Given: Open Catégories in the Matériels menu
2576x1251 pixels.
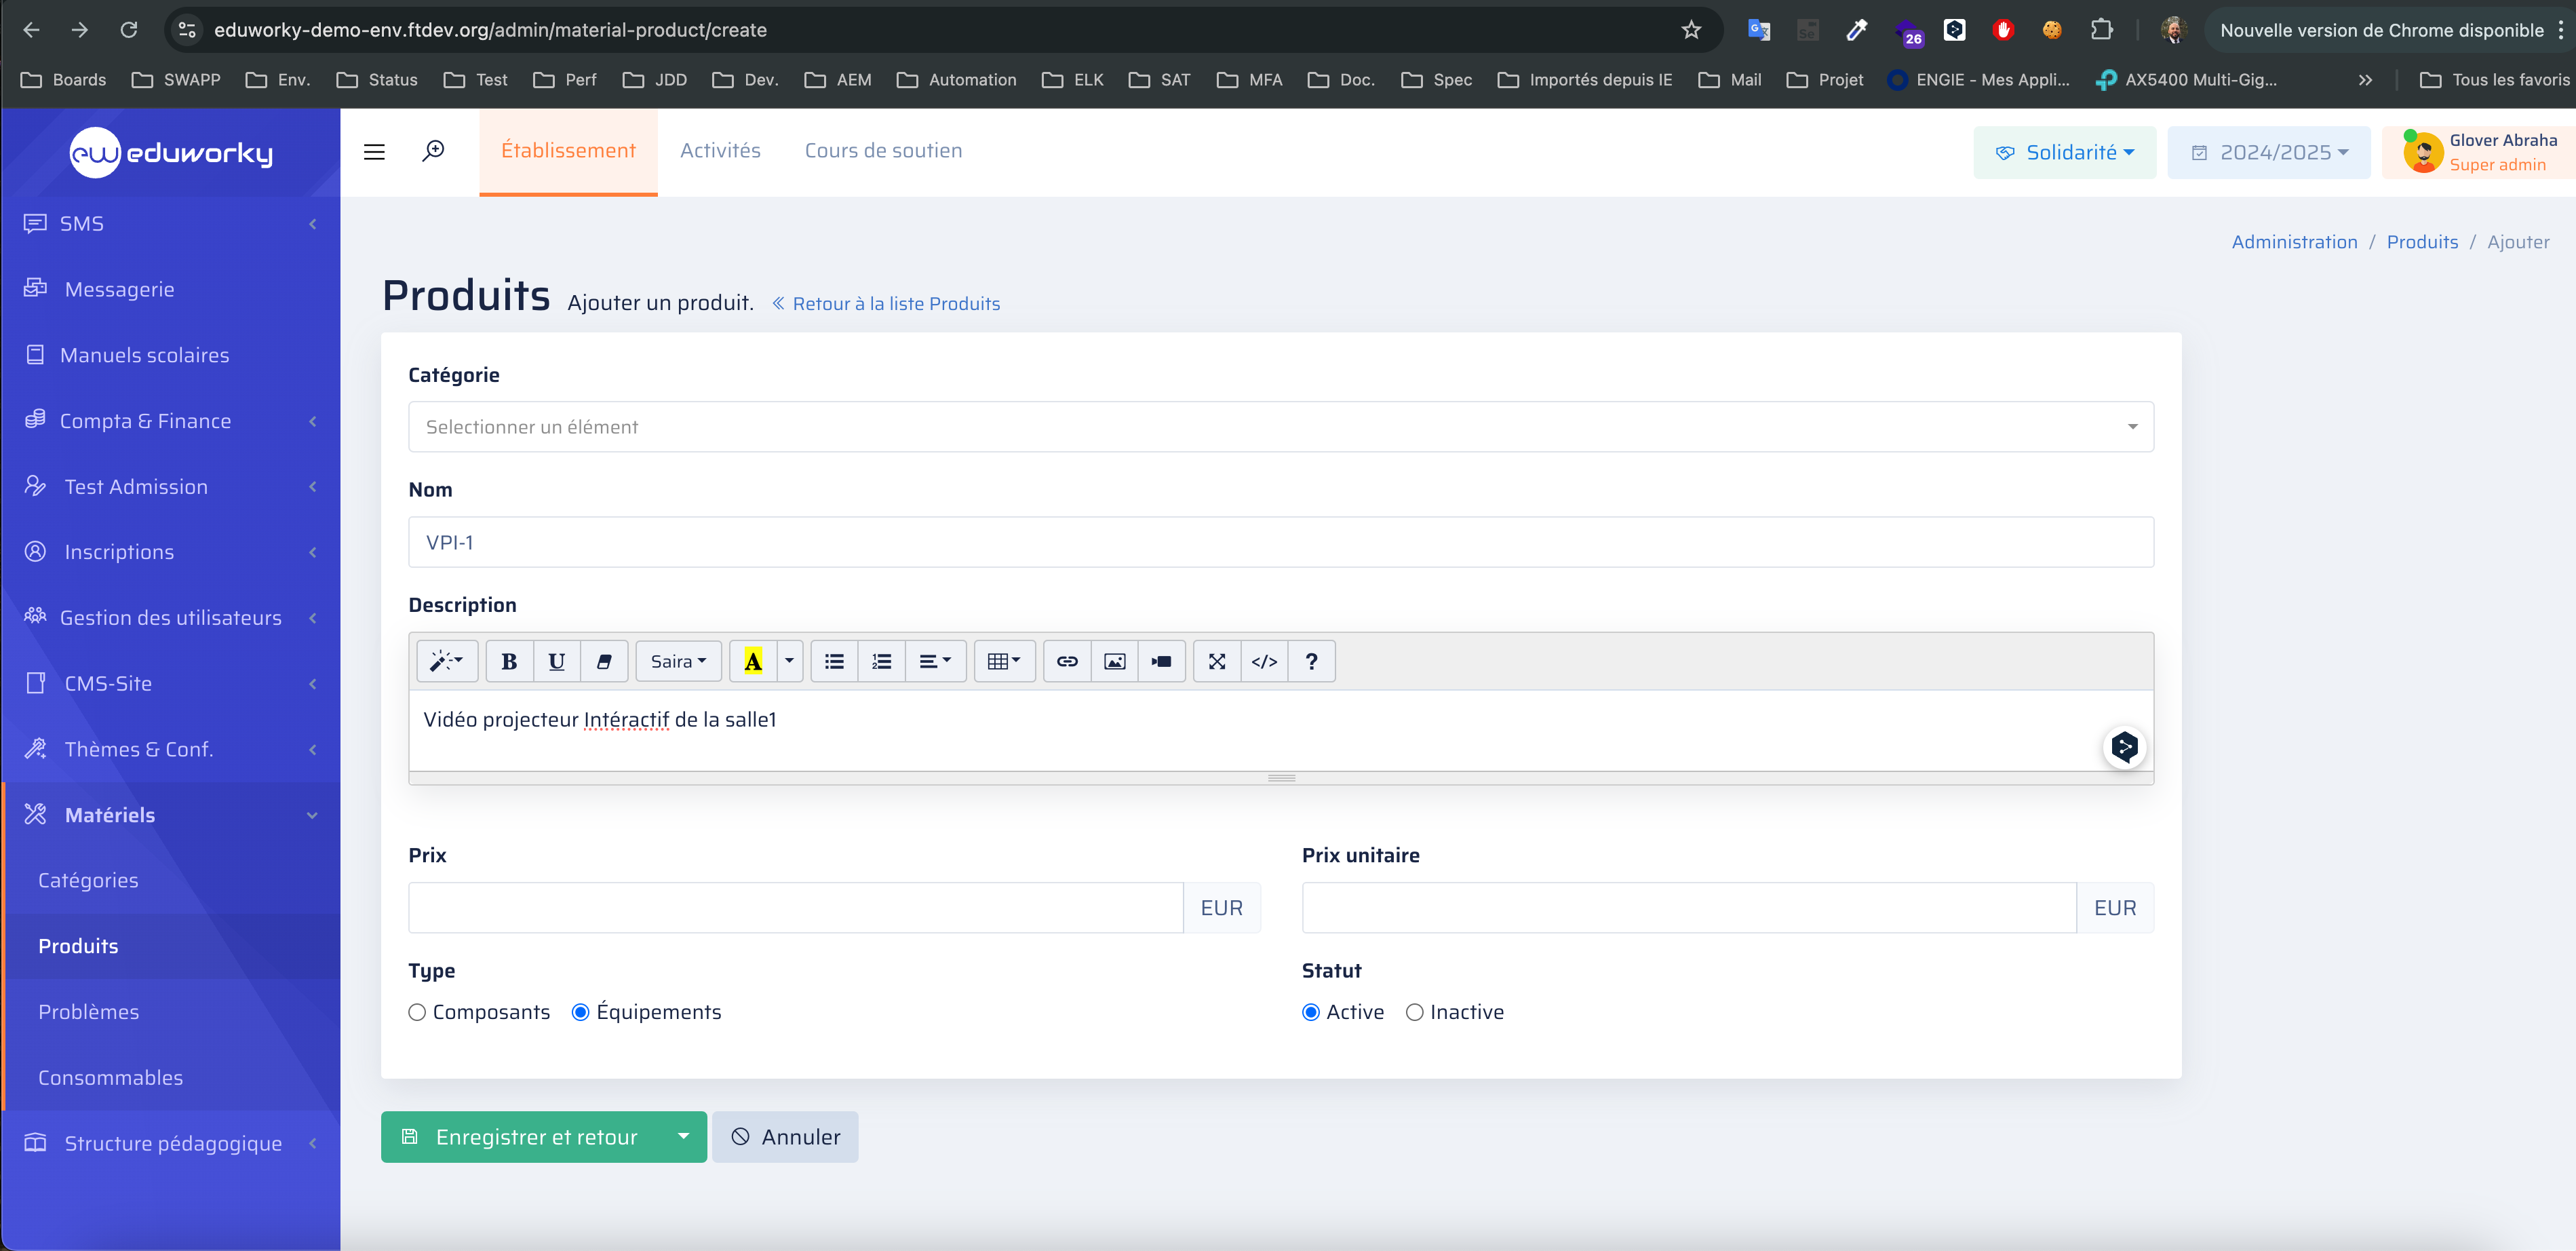Looking at the screenshot, I should point(88,880).
